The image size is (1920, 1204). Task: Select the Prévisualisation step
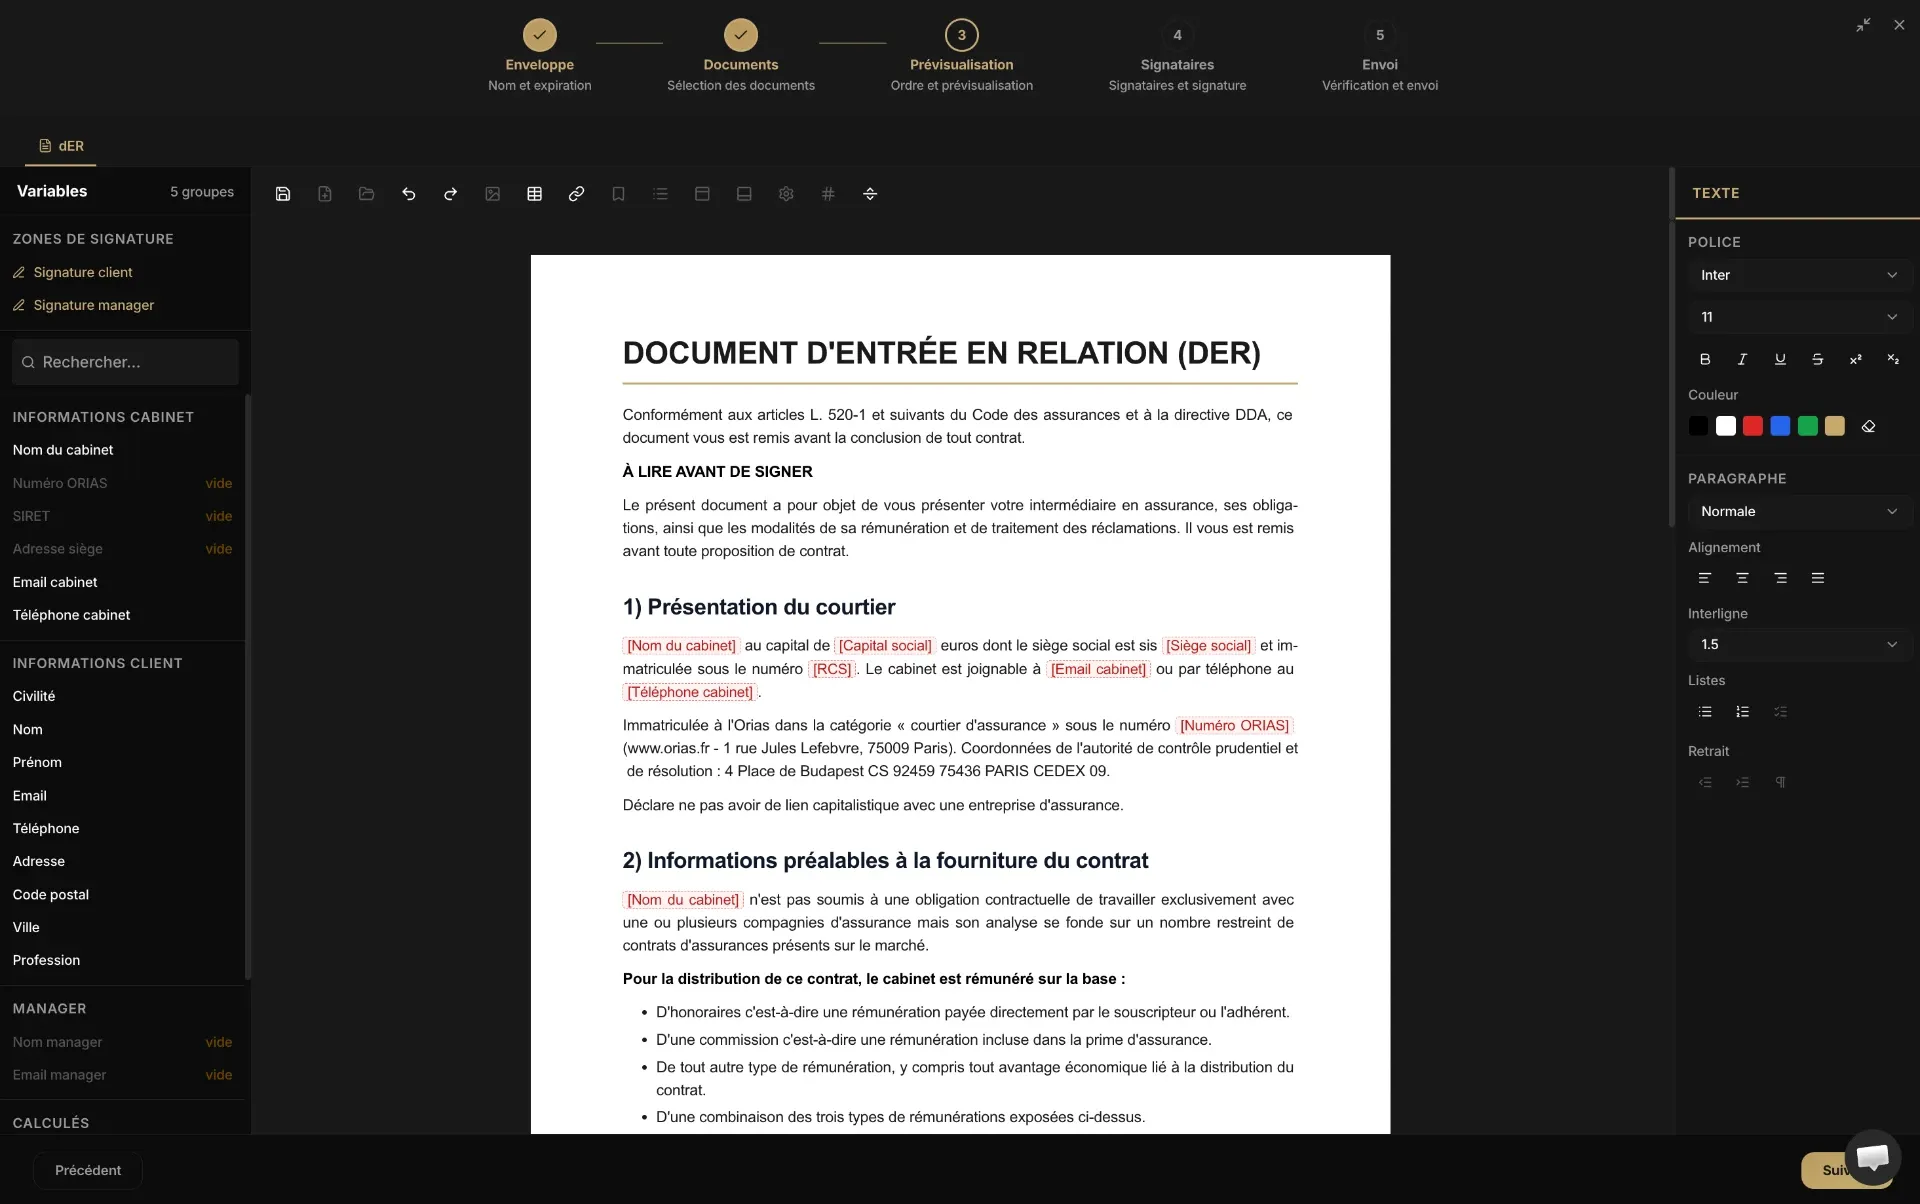(x=962, y=56)
